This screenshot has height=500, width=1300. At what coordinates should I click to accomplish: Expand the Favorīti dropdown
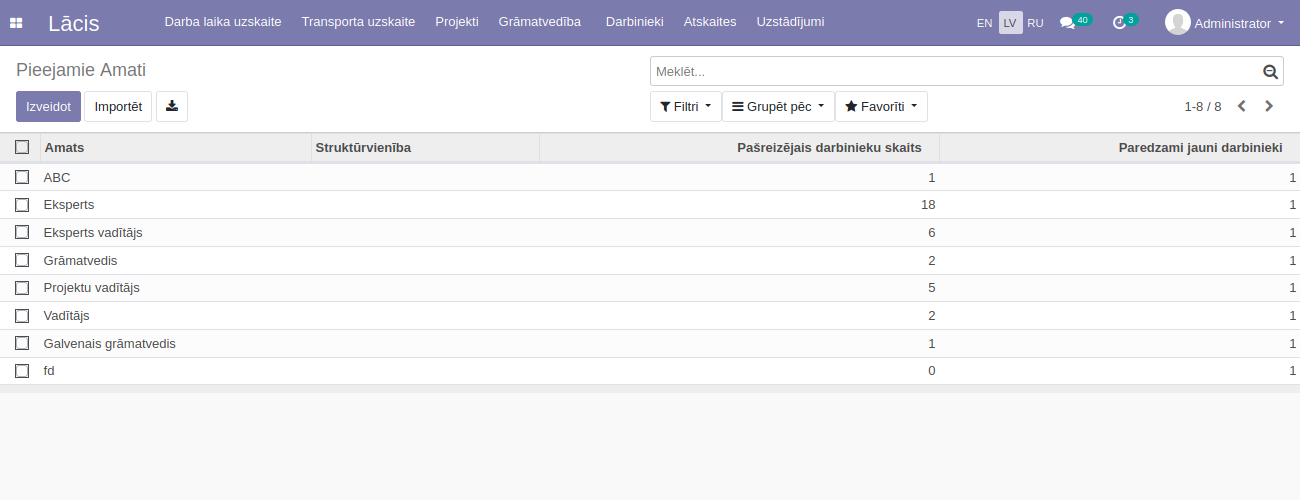pyautogui.click(x=881, y=106)
